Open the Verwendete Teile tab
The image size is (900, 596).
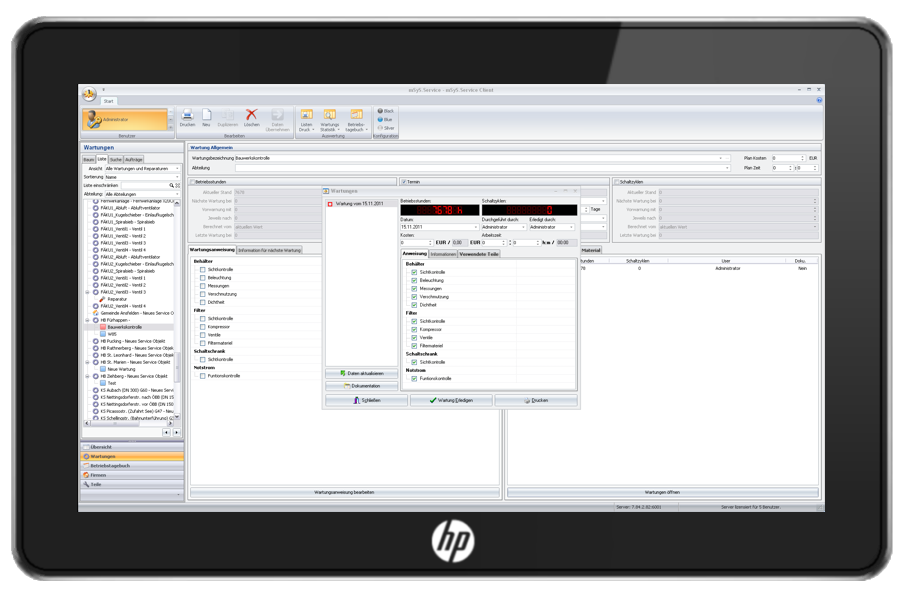(x=479, y=254)
